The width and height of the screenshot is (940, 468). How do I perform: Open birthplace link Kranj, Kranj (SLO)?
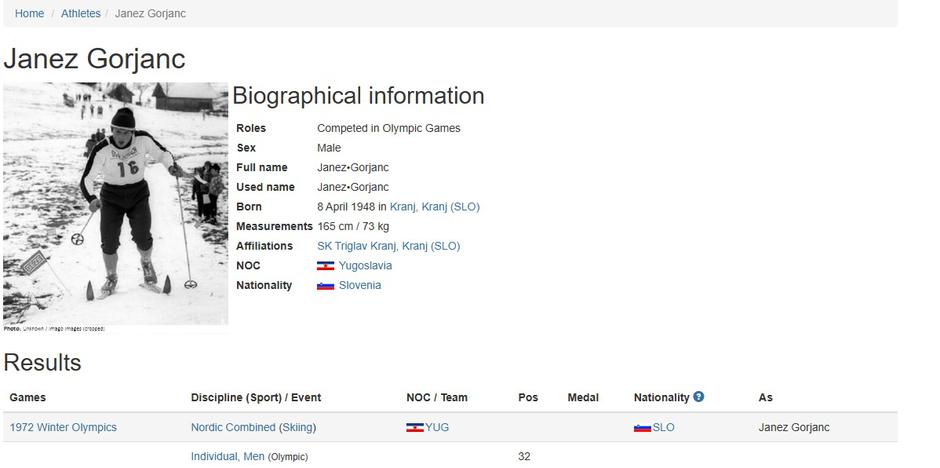point(435,207)
